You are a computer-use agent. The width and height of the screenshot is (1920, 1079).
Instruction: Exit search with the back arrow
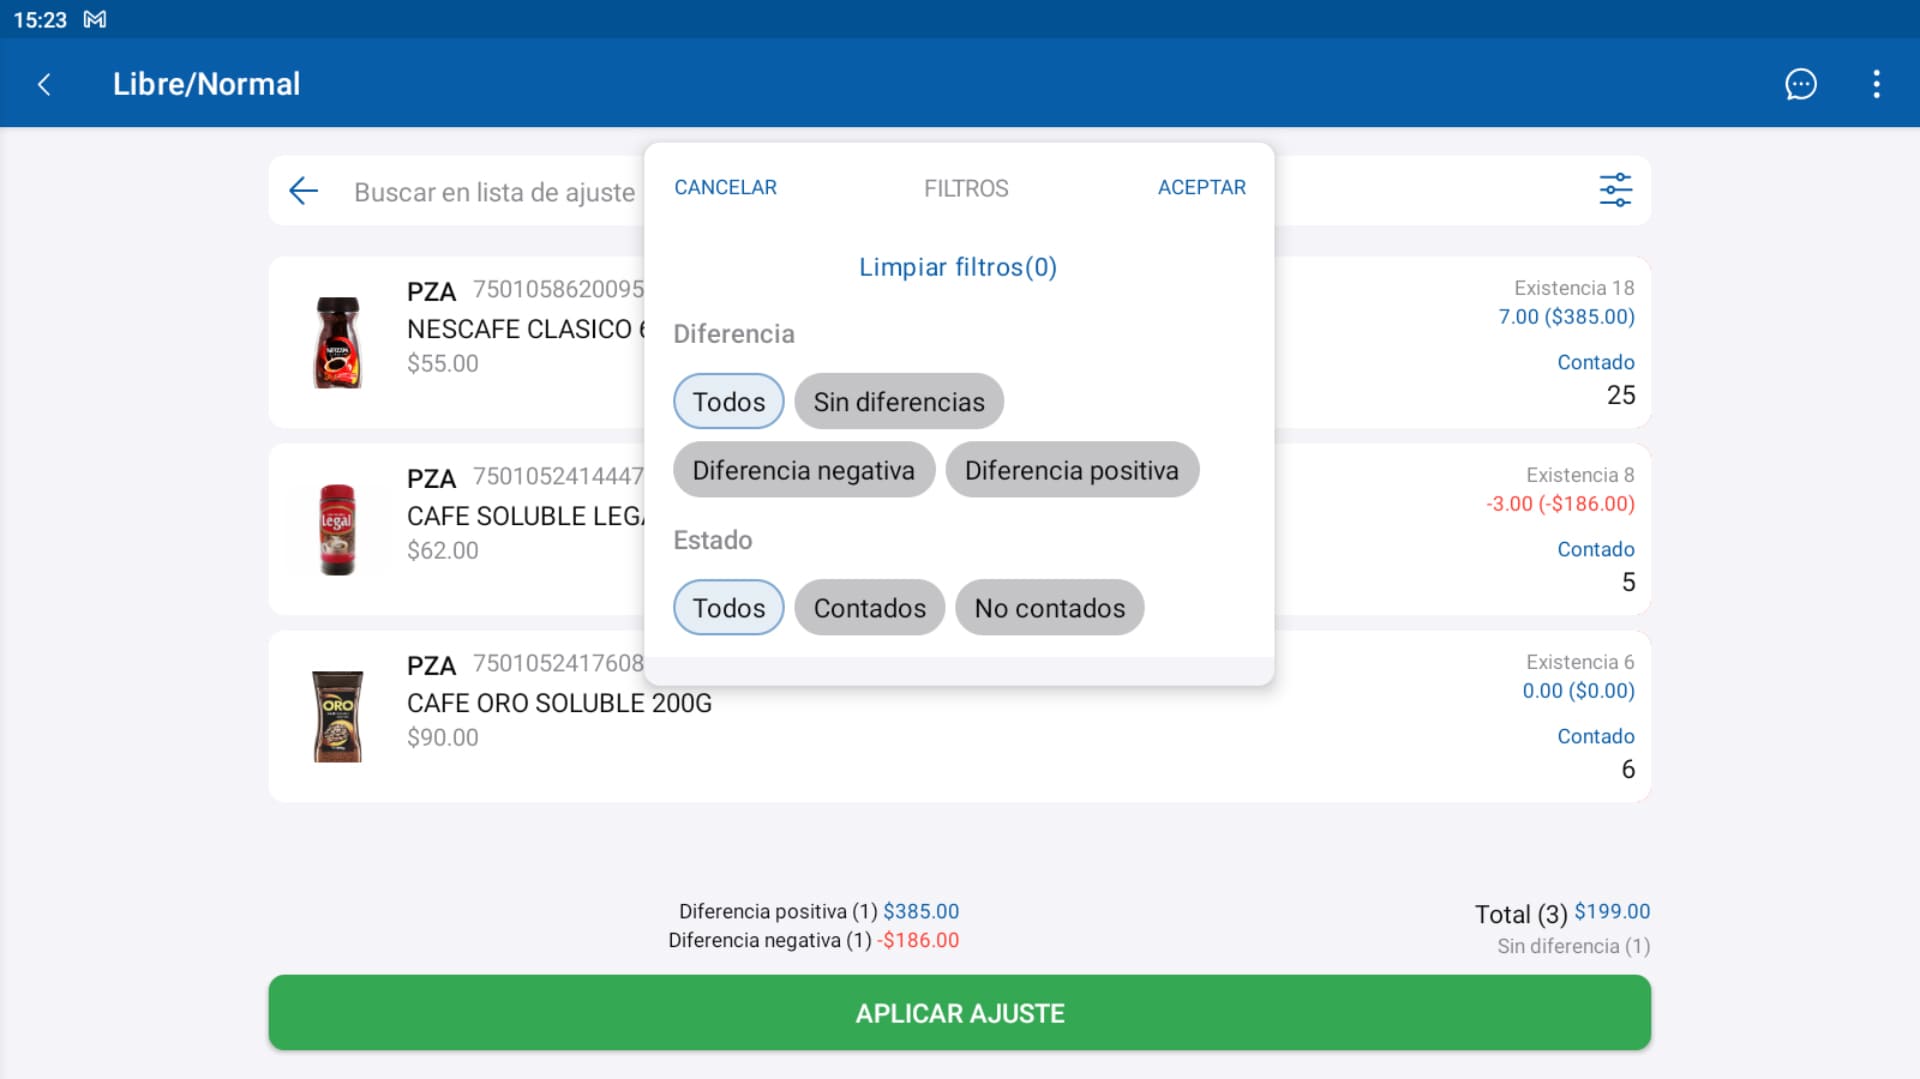tap(304, 190)
